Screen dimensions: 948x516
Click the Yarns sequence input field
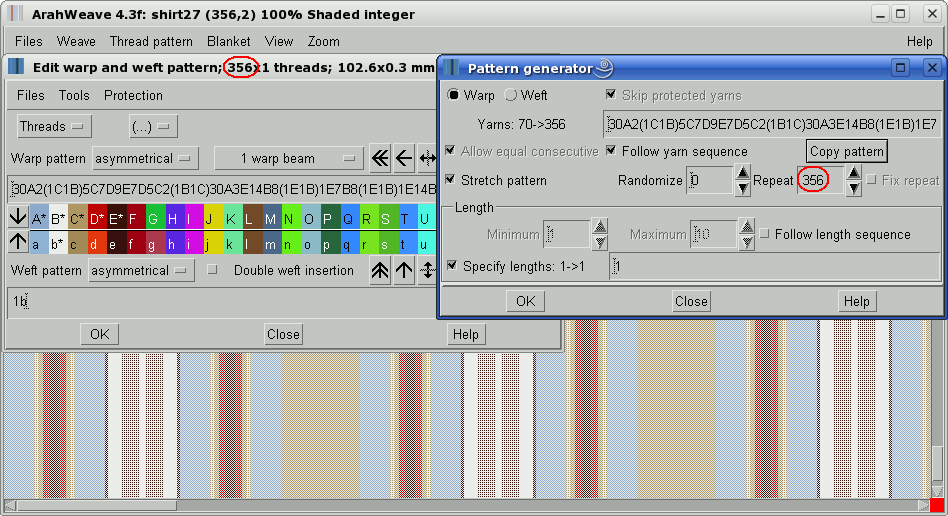[772, 125]
